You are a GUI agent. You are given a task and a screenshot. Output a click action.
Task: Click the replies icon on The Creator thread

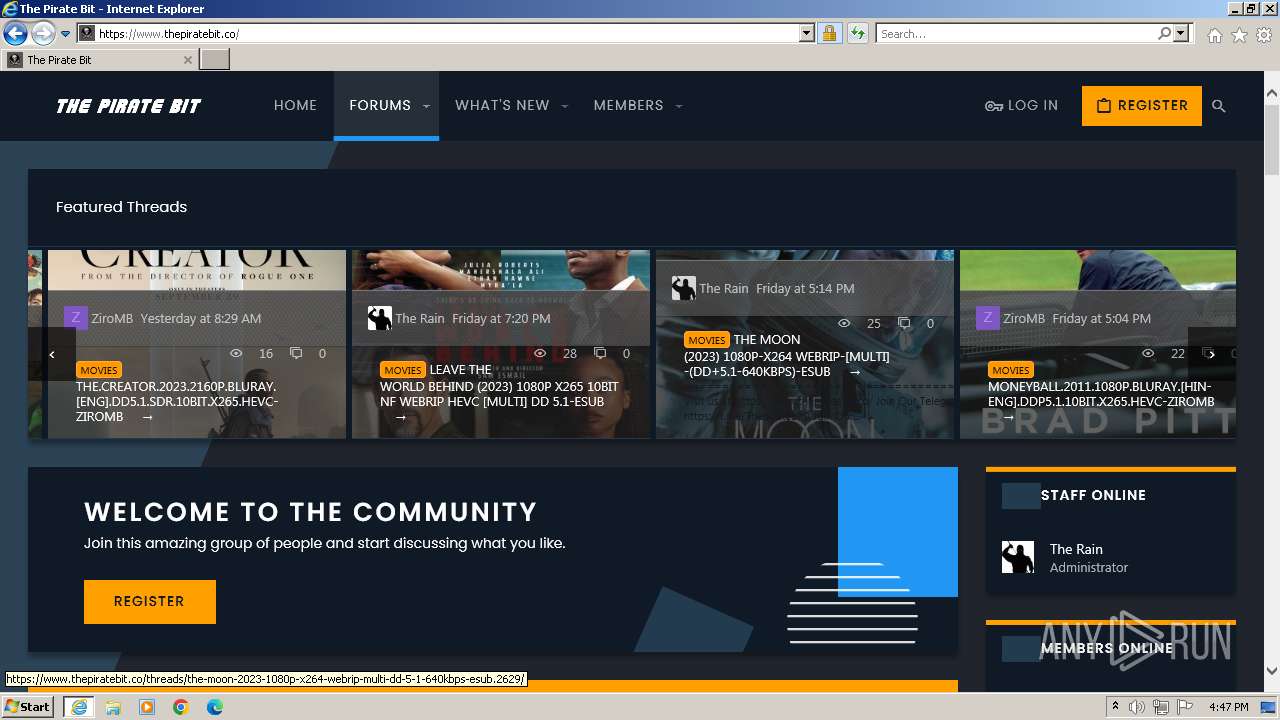296,353
